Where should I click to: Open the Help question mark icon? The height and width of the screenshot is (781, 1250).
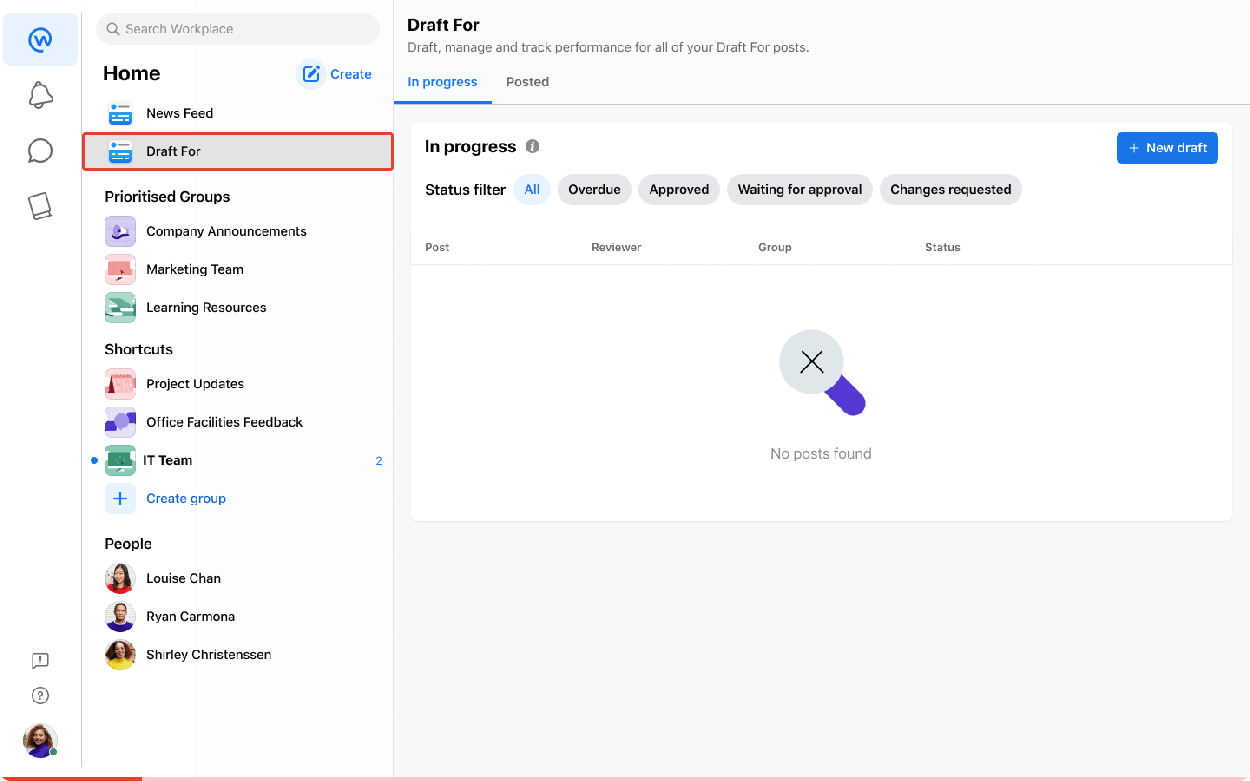[x=40, y=695]
